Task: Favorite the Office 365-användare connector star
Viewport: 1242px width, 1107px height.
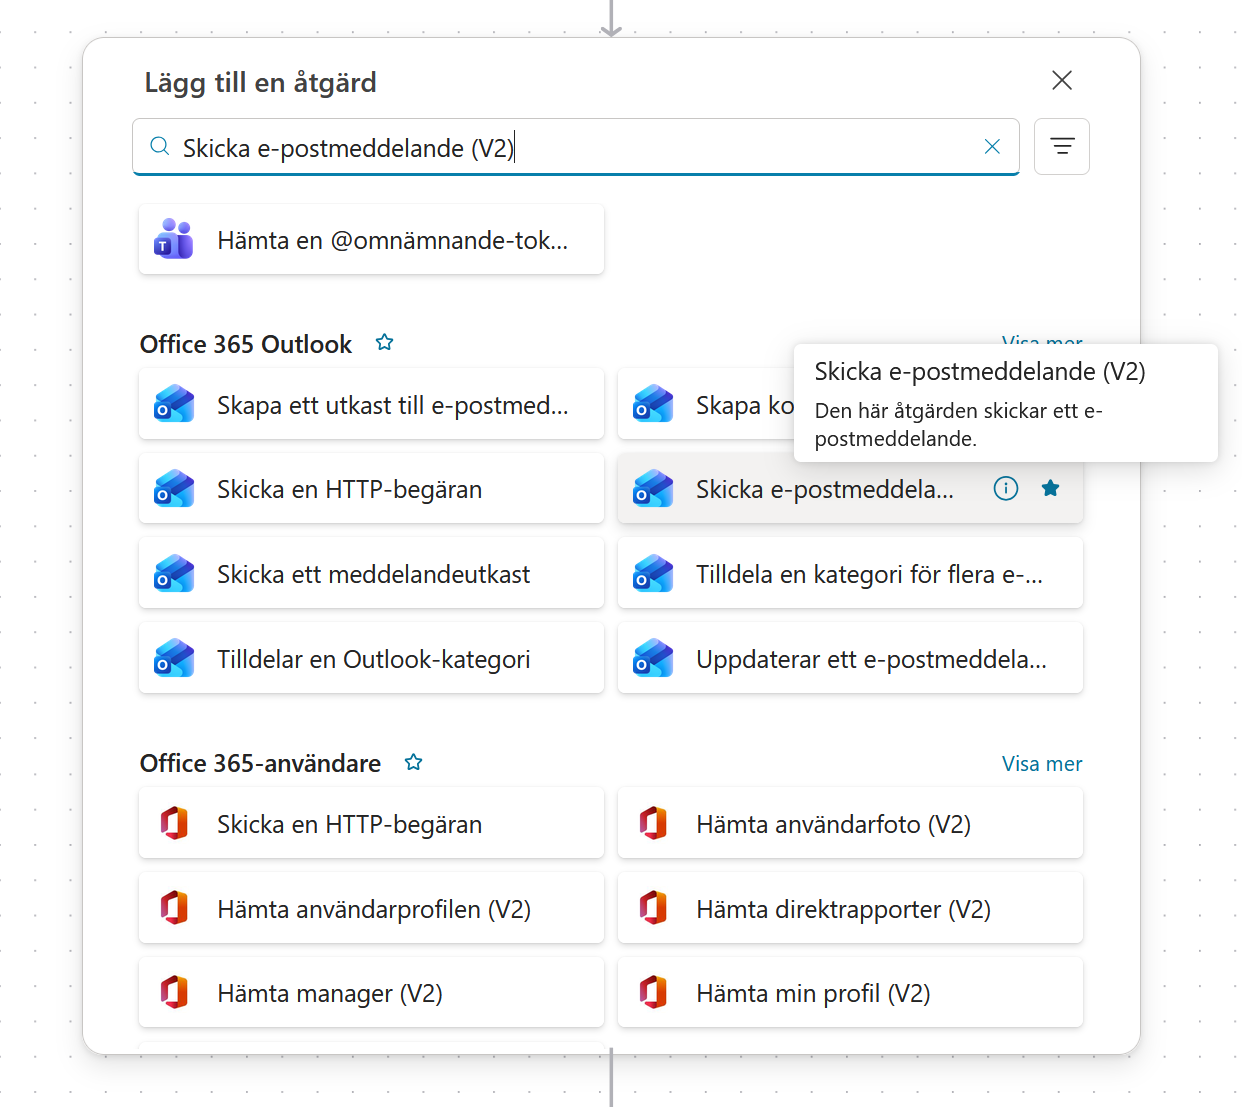Action: (x=413, y=763)
